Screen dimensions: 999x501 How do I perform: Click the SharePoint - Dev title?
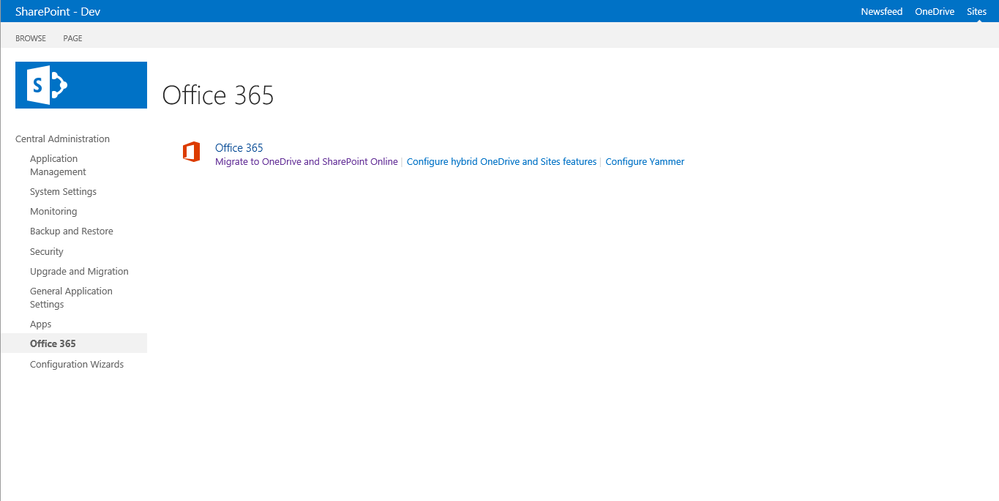[58, 11]
